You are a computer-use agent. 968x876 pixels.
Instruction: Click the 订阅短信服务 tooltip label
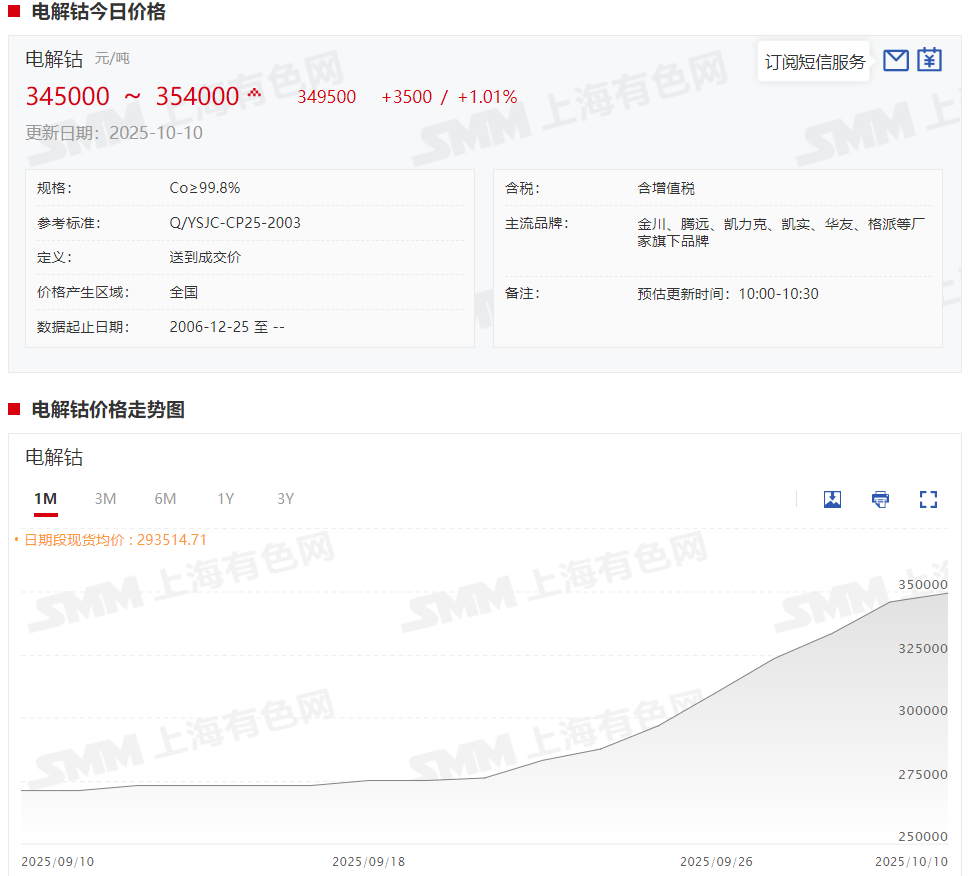coord(815,62)
